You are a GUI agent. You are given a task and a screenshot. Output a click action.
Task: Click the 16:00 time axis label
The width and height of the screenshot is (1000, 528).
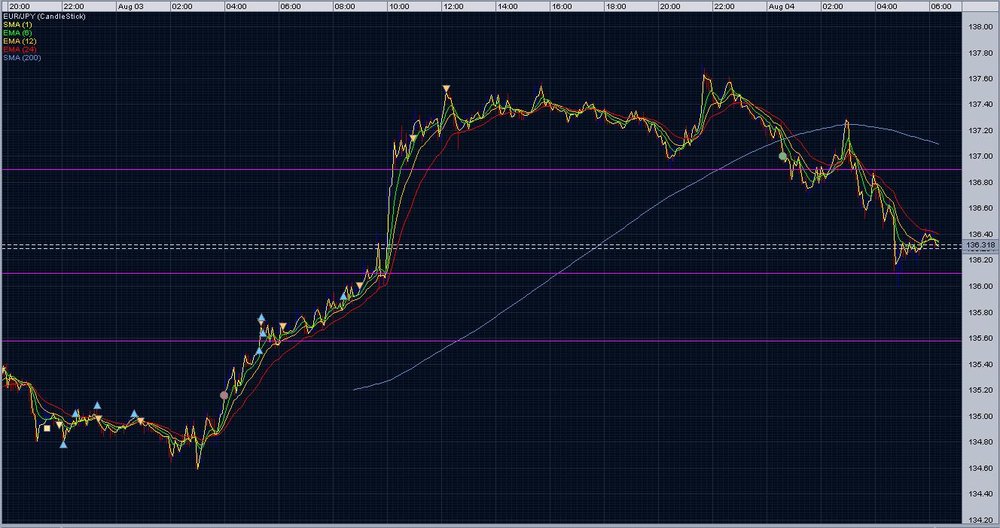[561, 6]
